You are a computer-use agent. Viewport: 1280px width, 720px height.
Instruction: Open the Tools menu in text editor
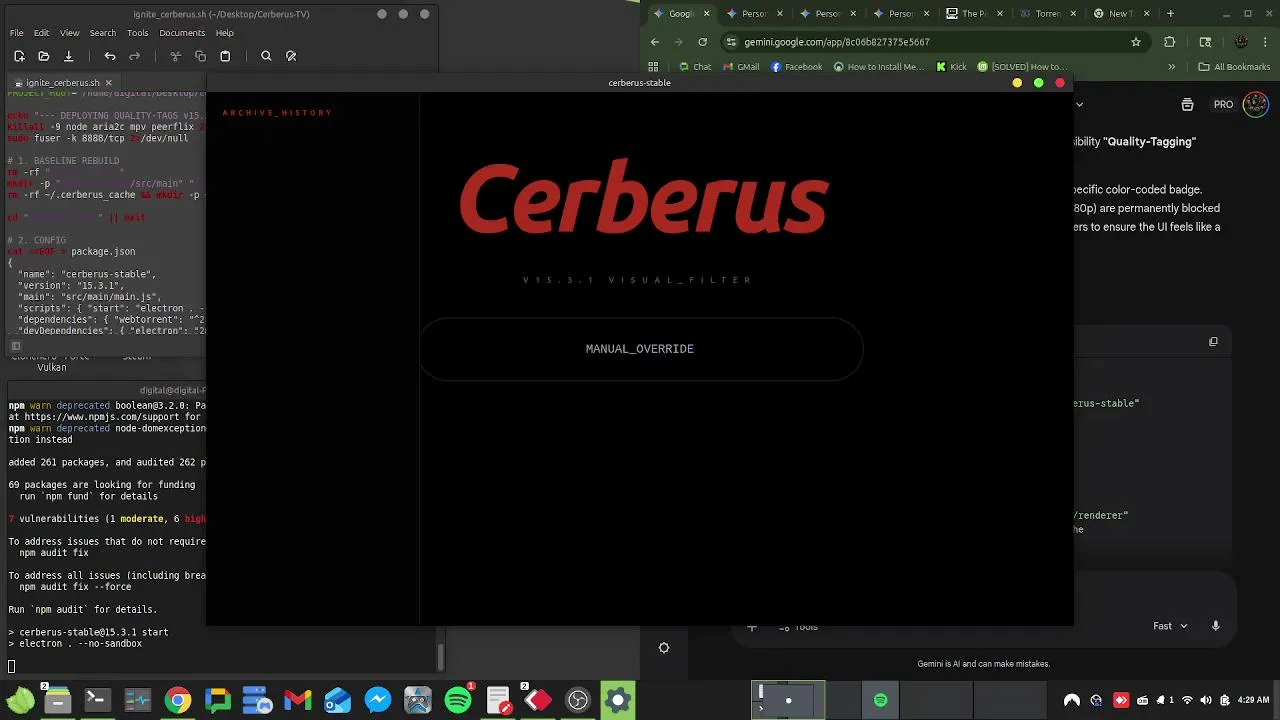pyautogui.click(x=138, y=33)
